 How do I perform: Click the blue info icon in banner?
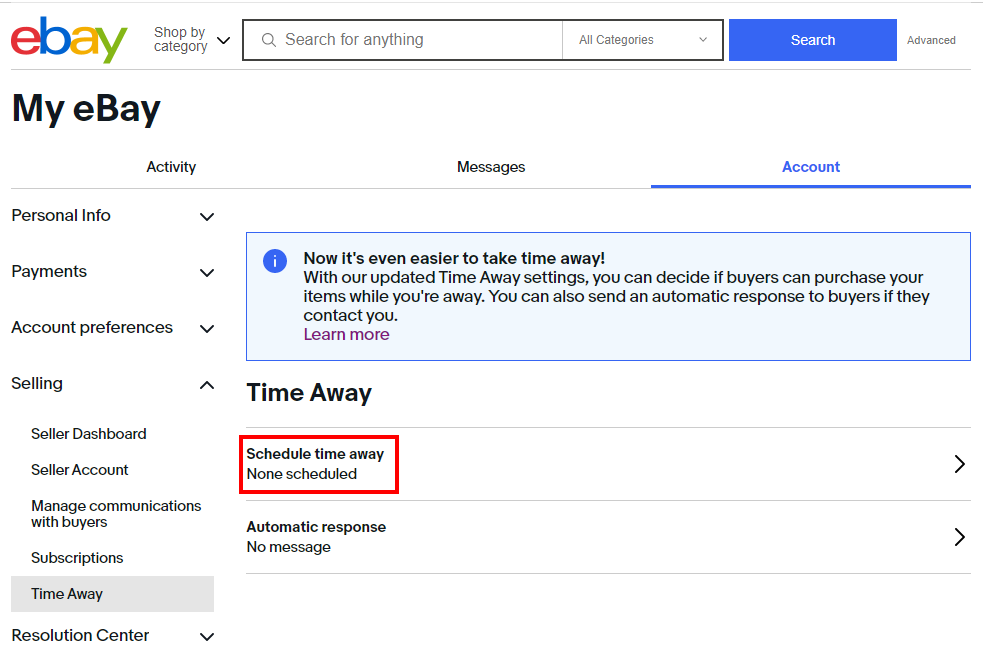[x=275, y=261]
